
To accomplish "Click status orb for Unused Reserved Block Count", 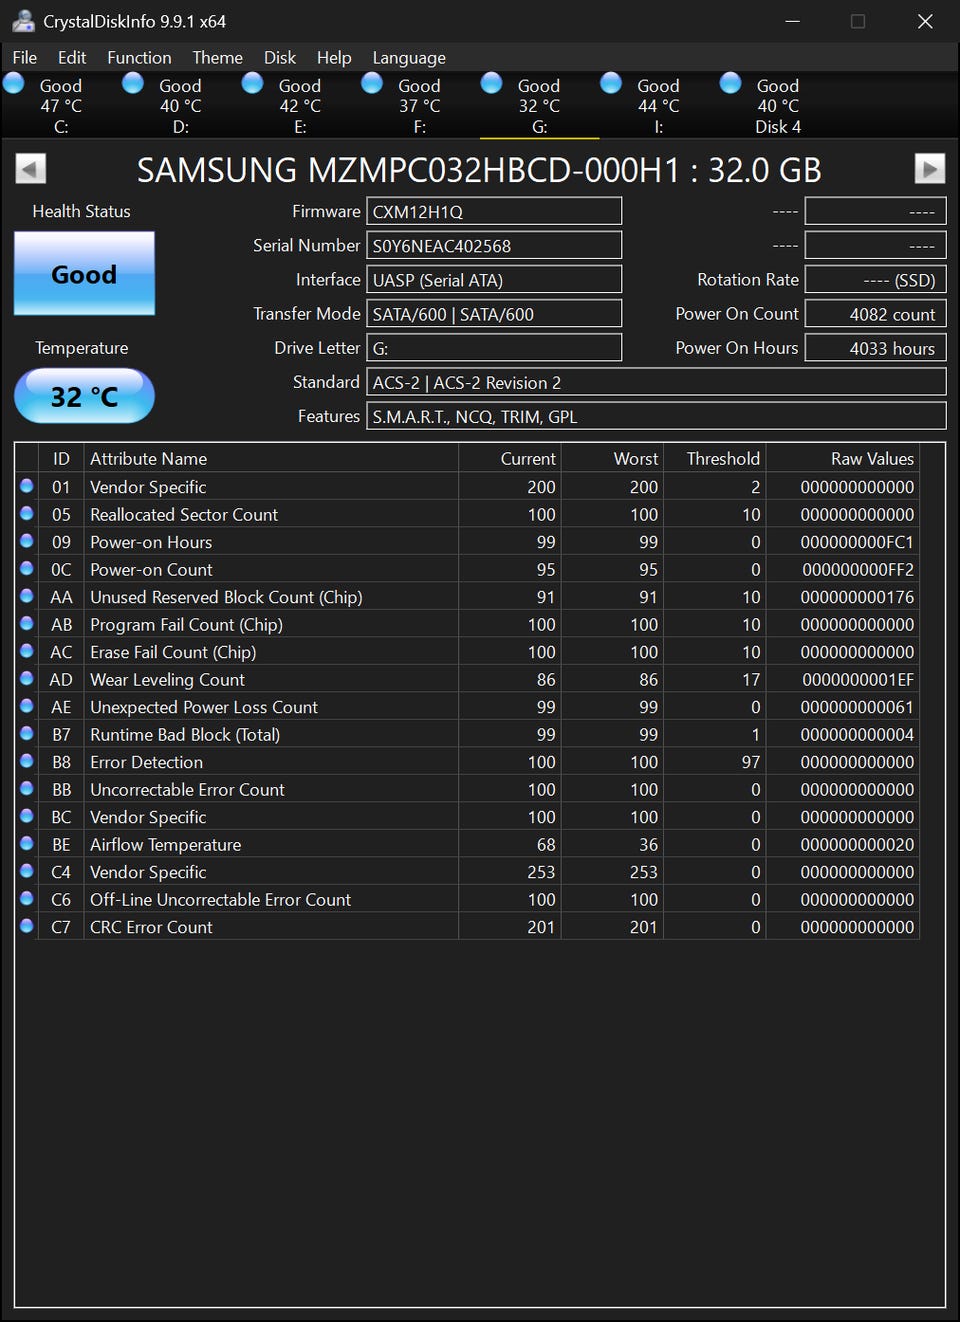I will [27, 596].
